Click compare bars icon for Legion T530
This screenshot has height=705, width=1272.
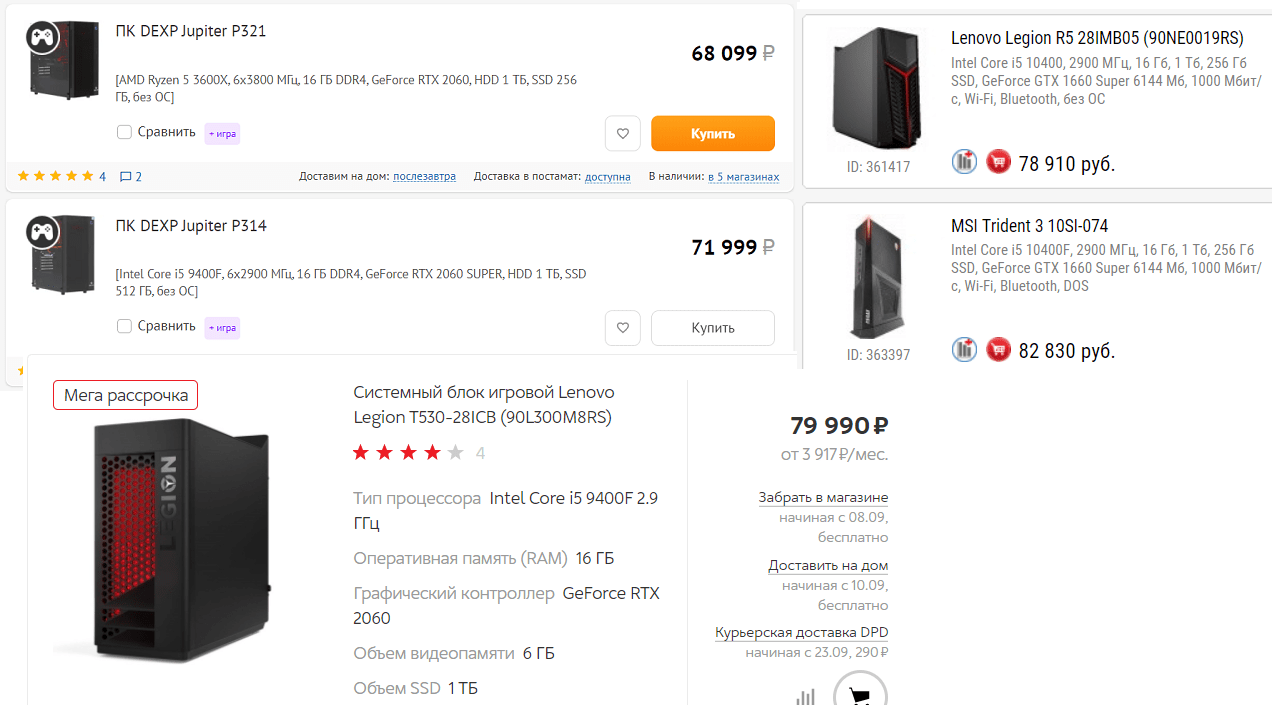point(806,696)
